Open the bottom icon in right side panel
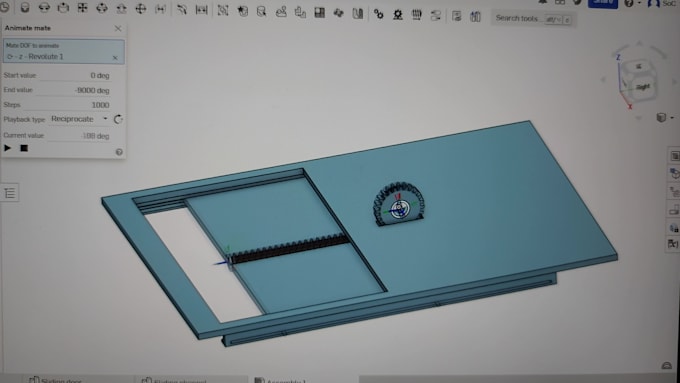The height and width of the screenshot is (383, 680). (x=673, y=244)
